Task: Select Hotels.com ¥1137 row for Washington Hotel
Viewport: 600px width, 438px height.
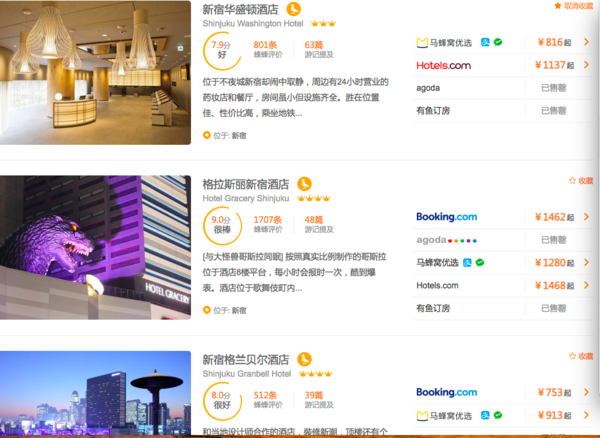Action: coord(503,65)
